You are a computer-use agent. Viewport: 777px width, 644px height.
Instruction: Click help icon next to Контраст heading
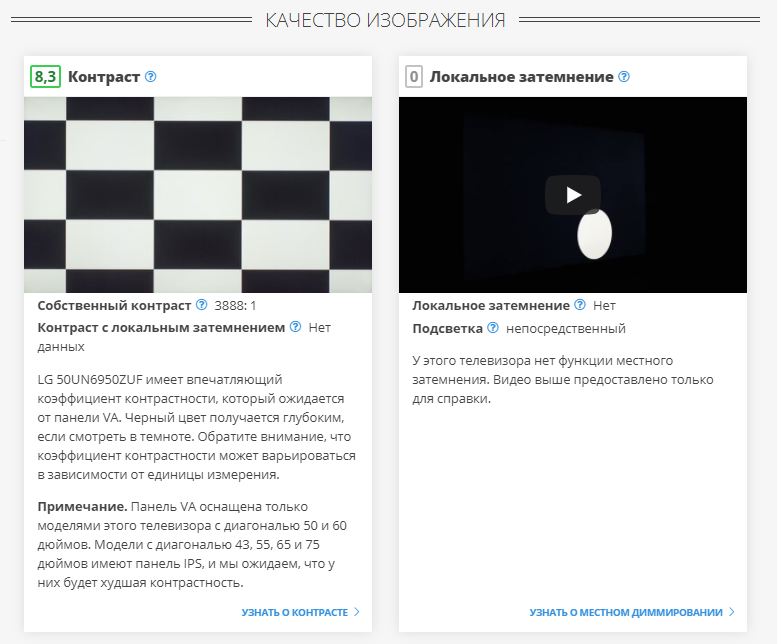click(151, 77)
